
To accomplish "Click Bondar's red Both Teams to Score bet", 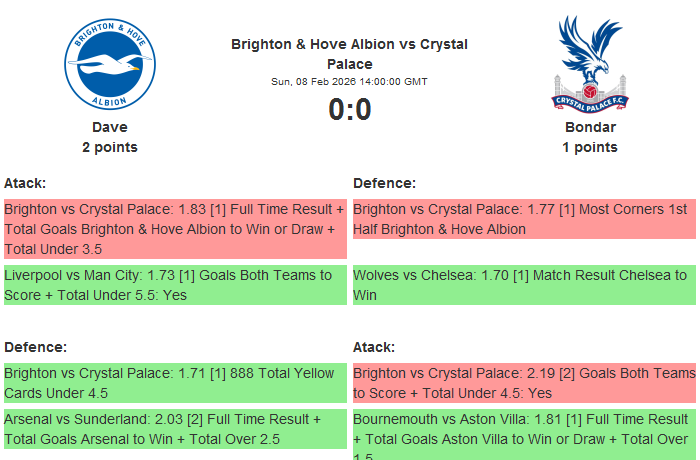I will pos(524,383).
